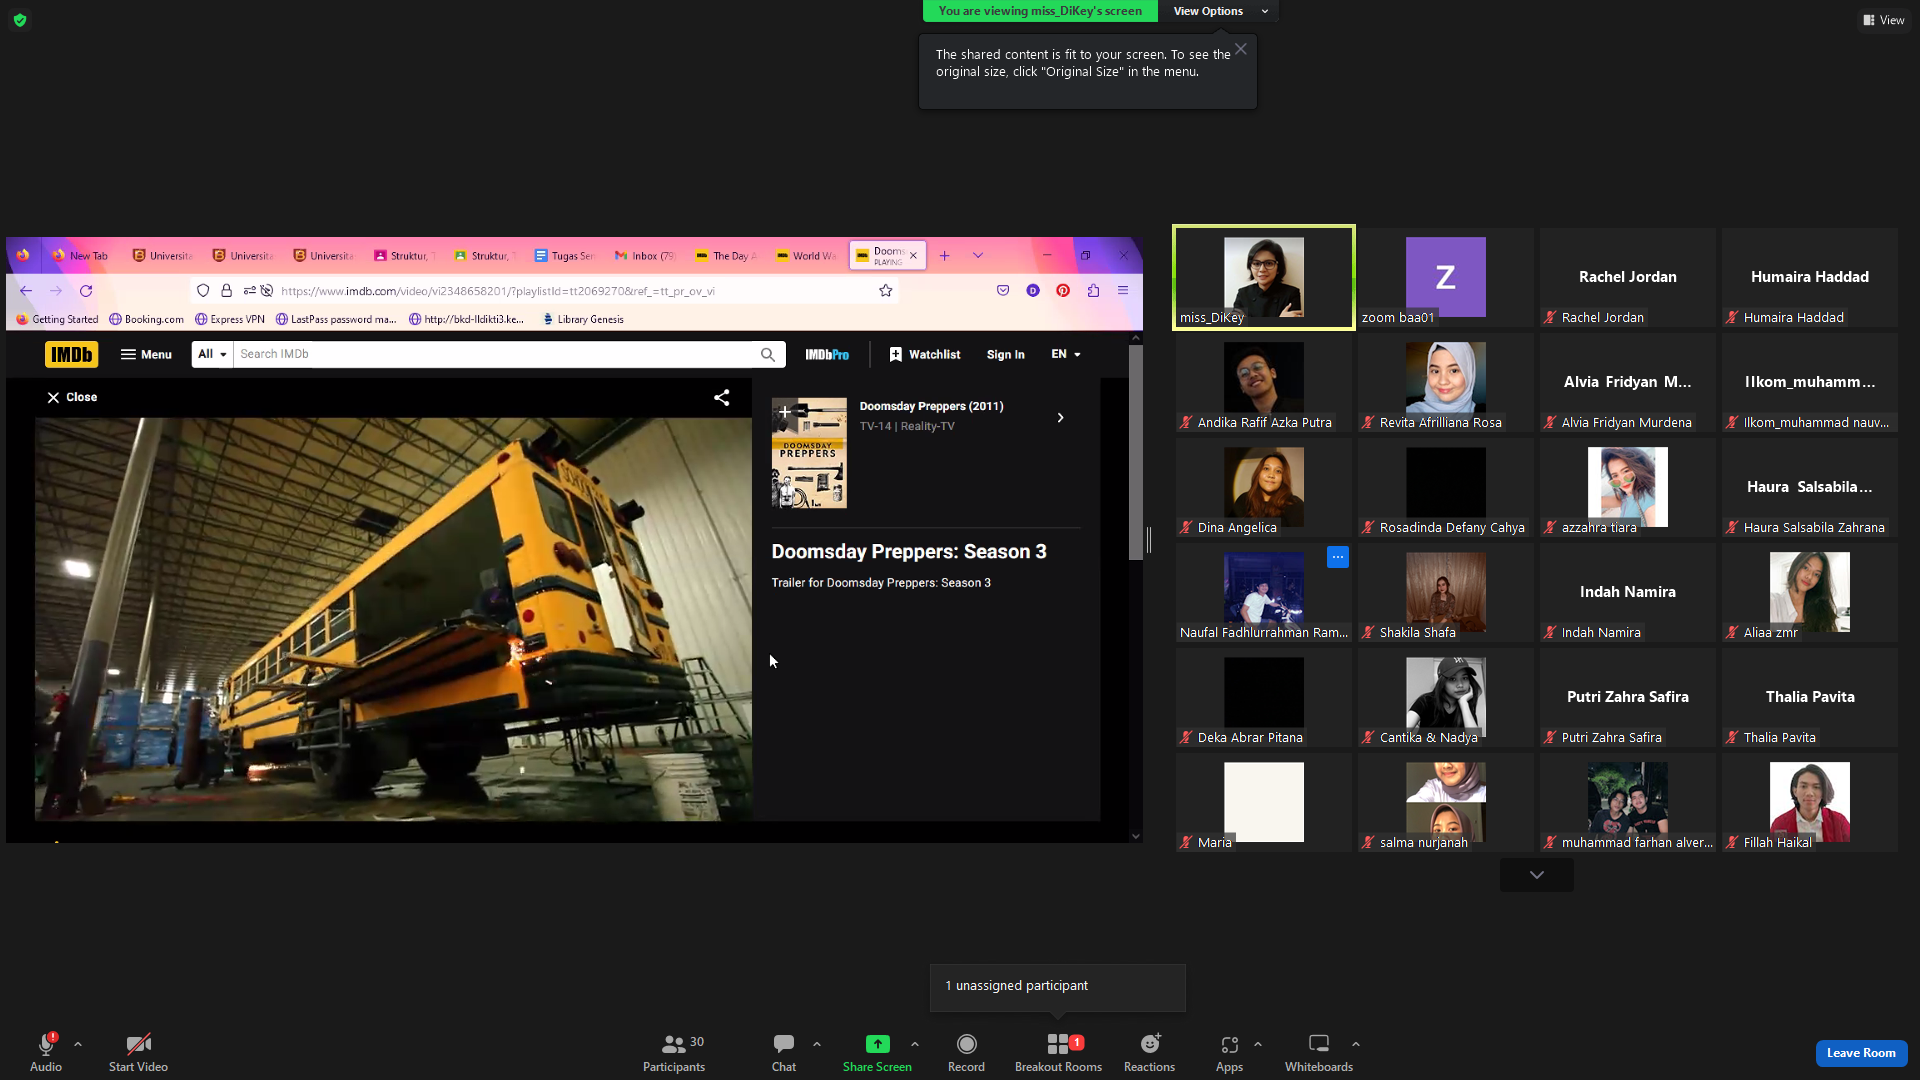Expand chat options arrow next to Chat
Screen dimensions: 1920x1080
click(x=817, y=1044)
